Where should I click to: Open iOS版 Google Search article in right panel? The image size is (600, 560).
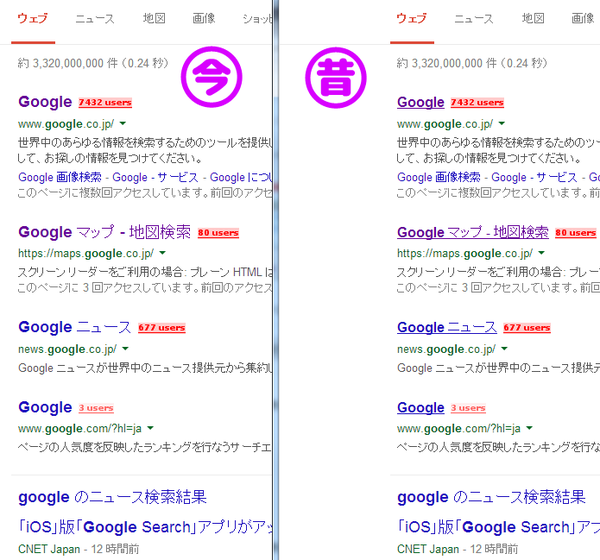499,527
